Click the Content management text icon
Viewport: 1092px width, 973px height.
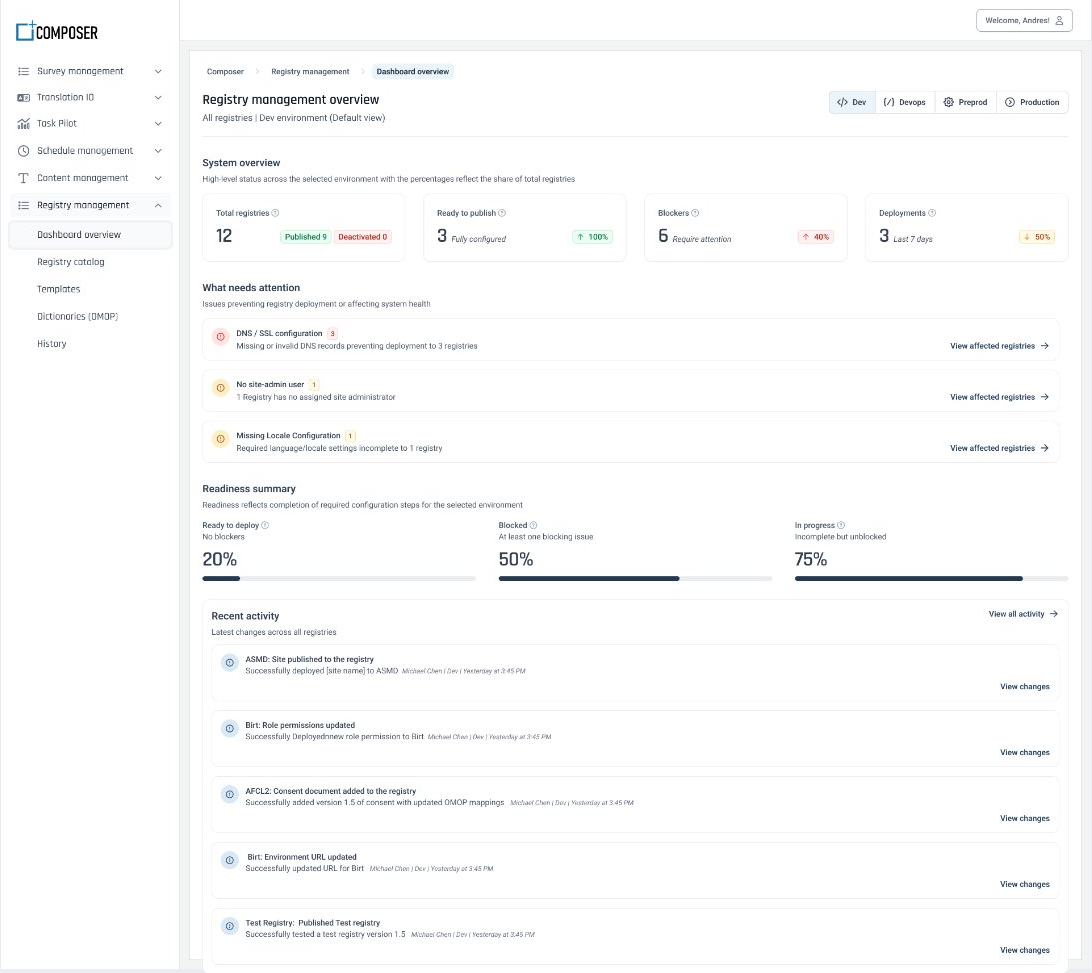[x=23, y=178]
